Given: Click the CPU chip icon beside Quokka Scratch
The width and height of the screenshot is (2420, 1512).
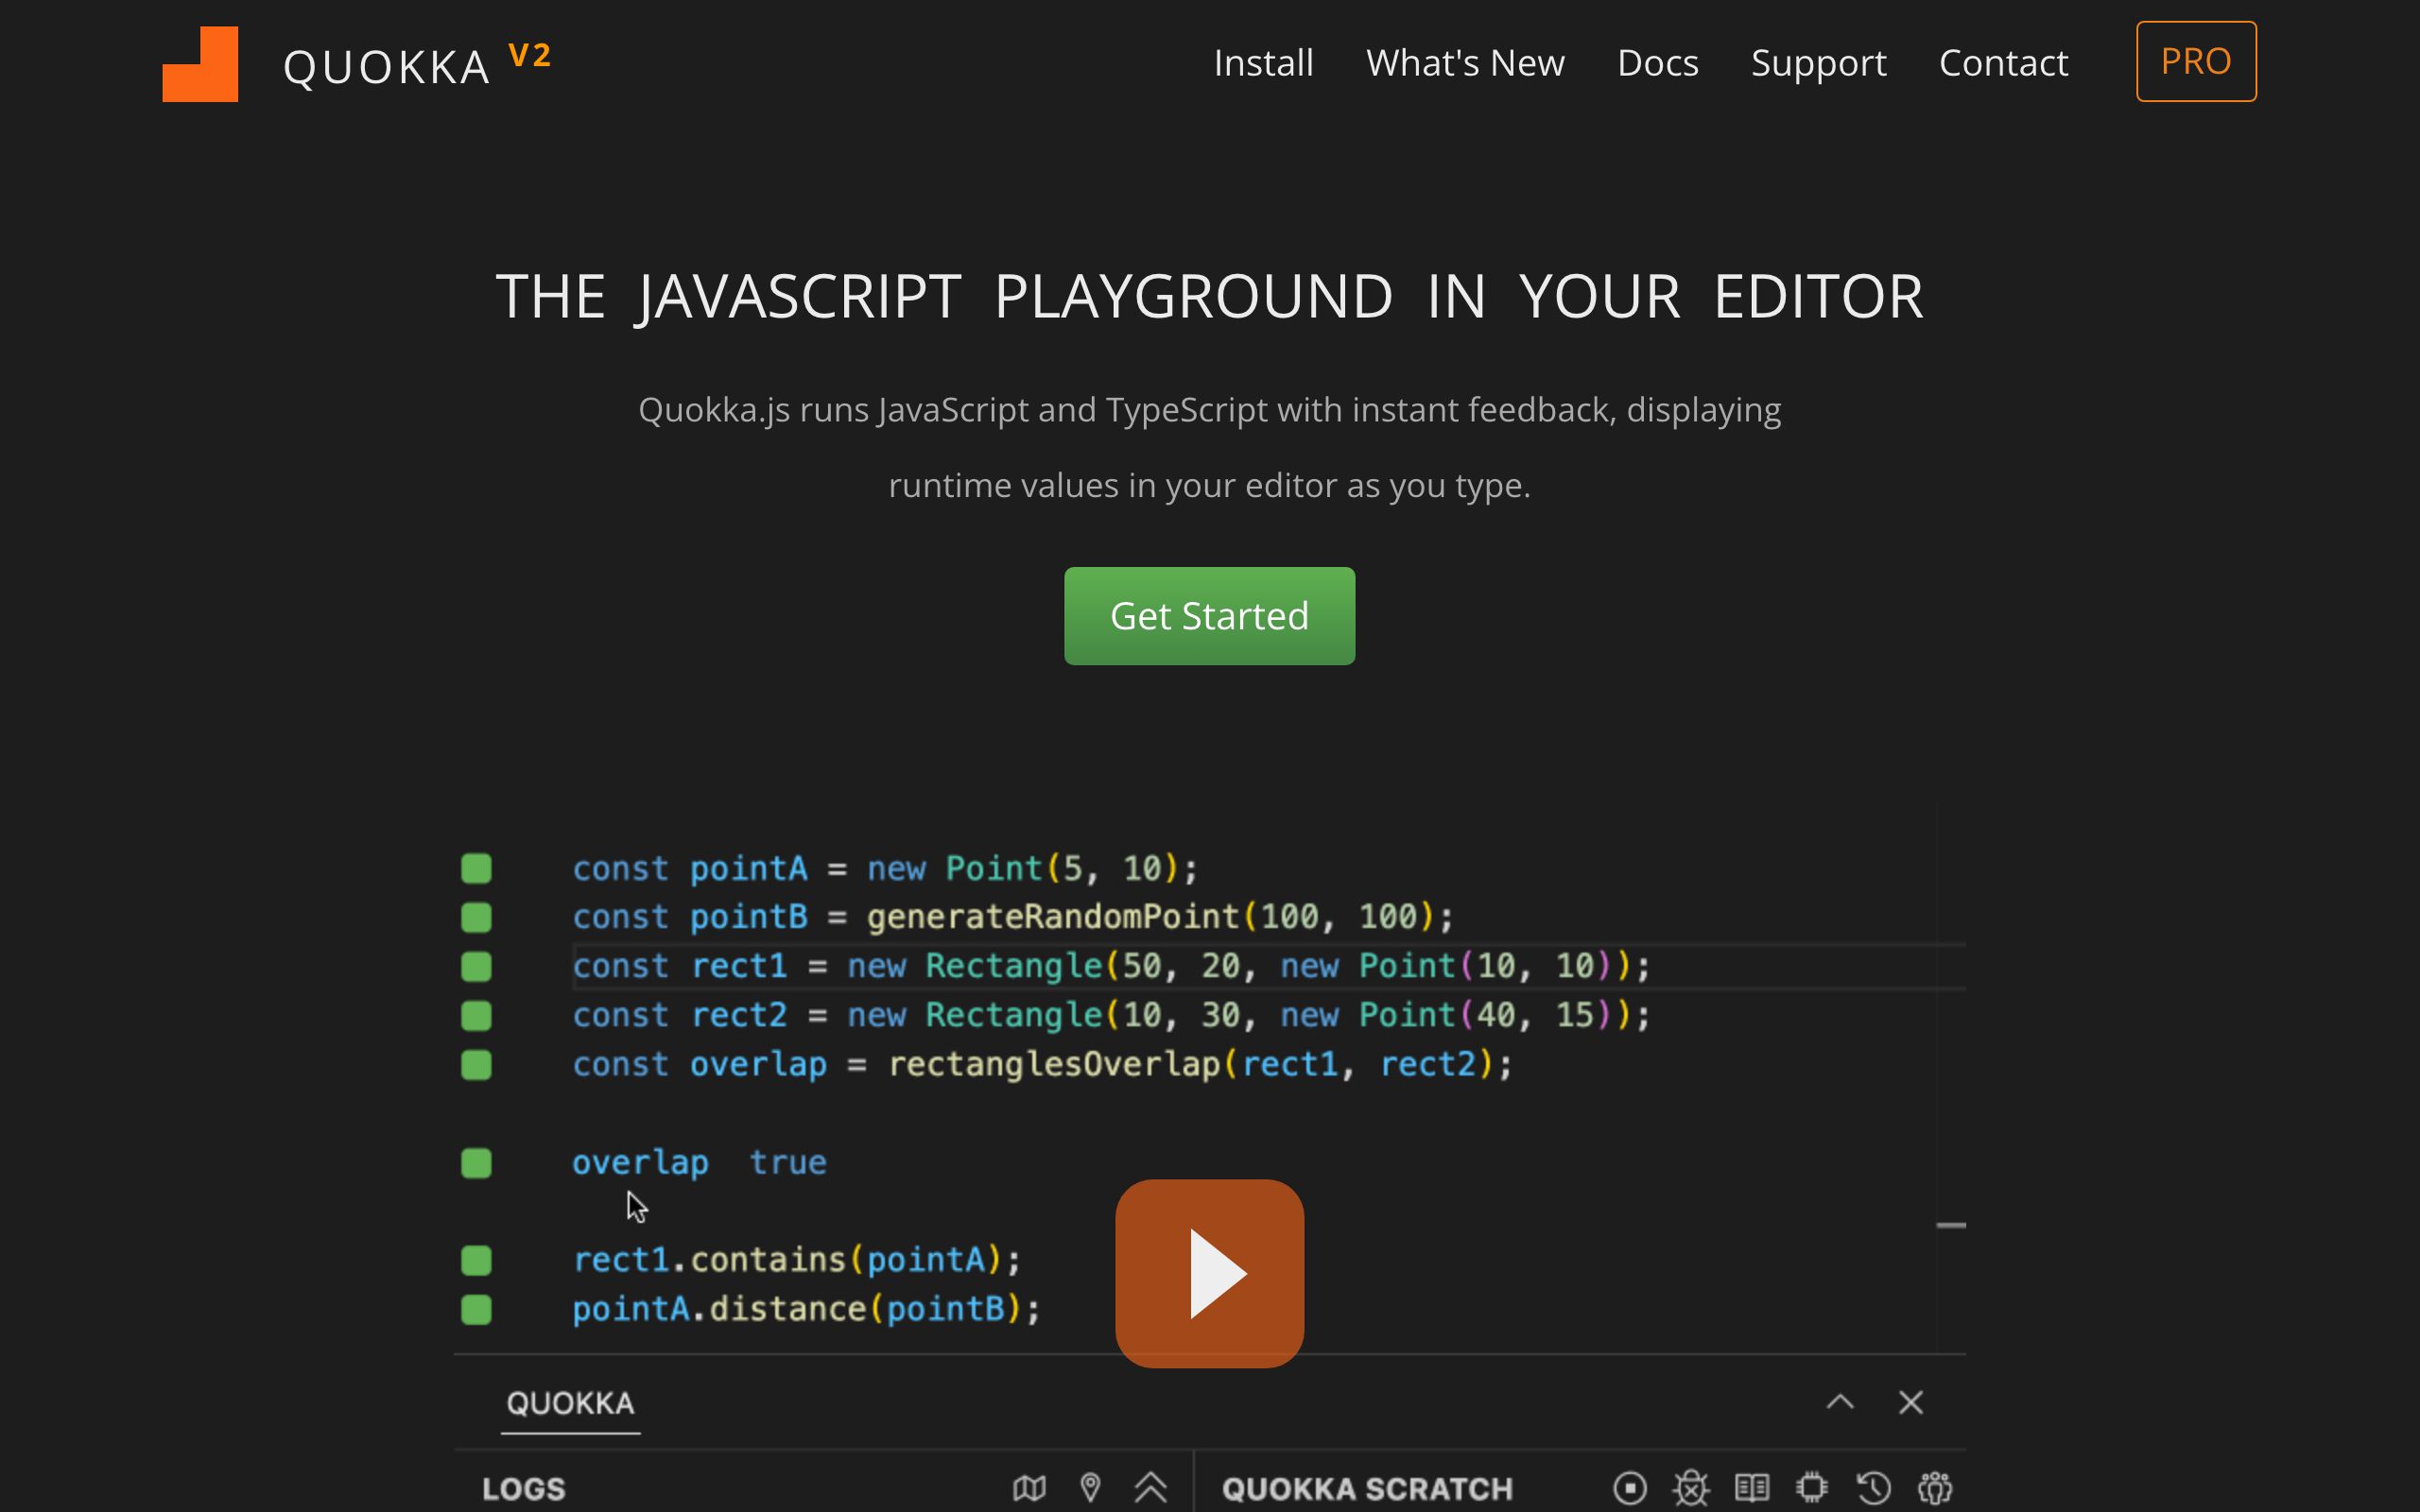Looking at the screenshot, I should click(1812, 1488).
